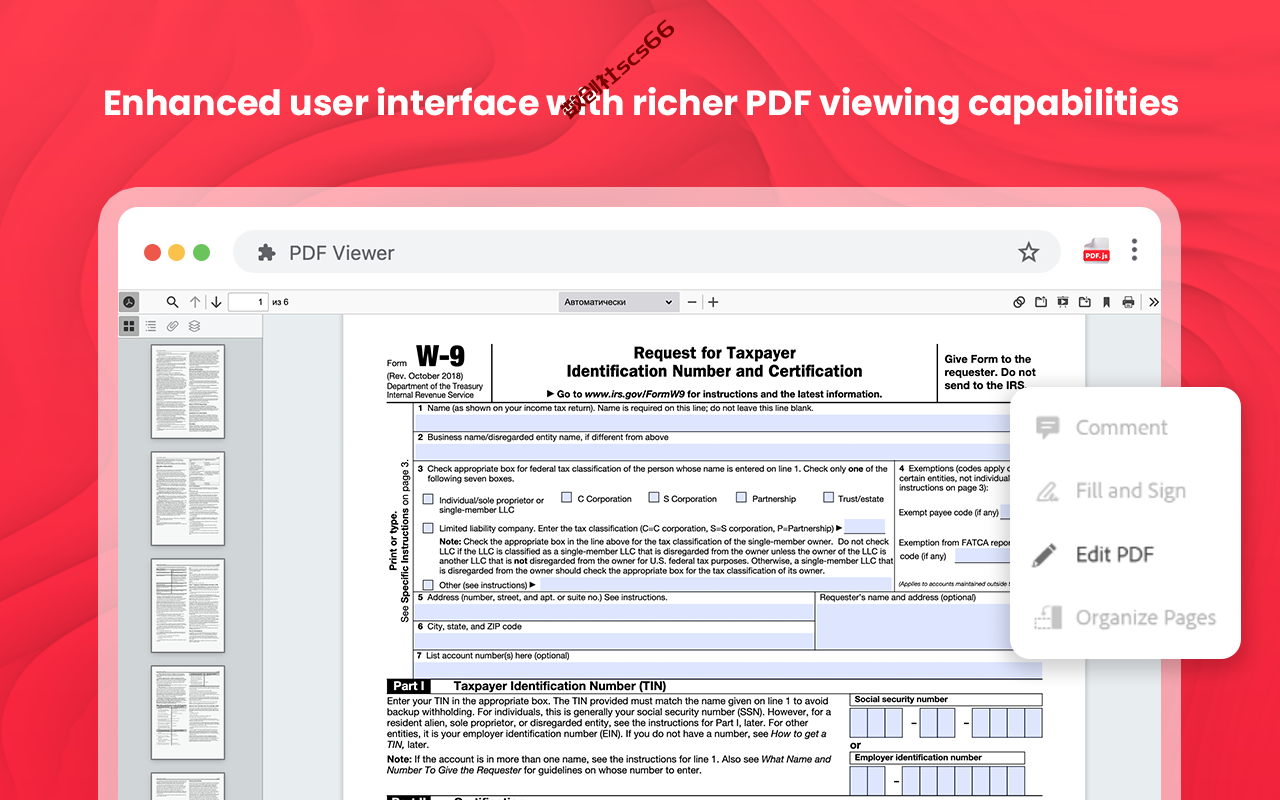This screenshot has height=800, width=1280.
Task: Click the bookmark current view icon
Action: pyautogui.click(x=1107, y=302)
